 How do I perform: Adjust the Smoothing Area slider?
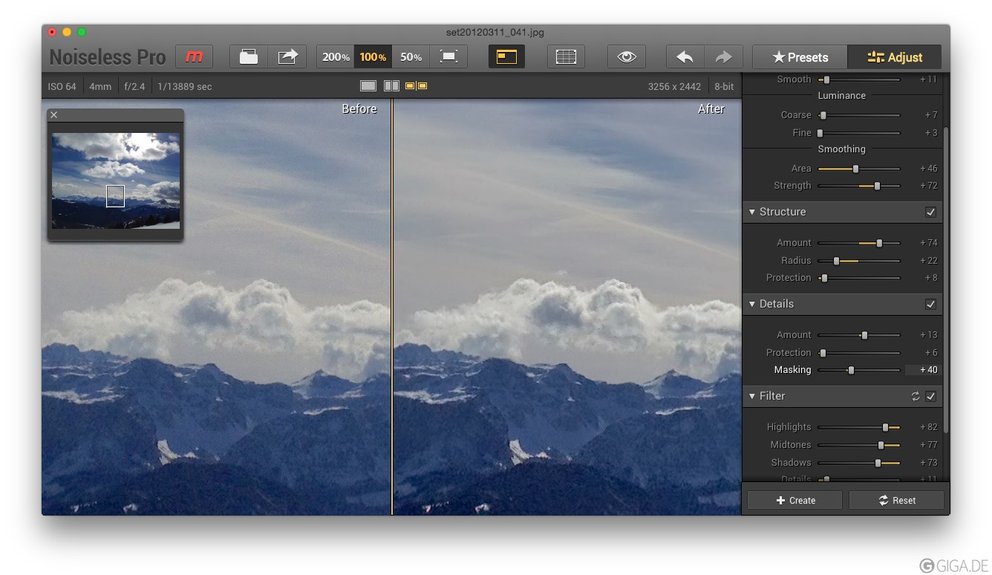859,169
